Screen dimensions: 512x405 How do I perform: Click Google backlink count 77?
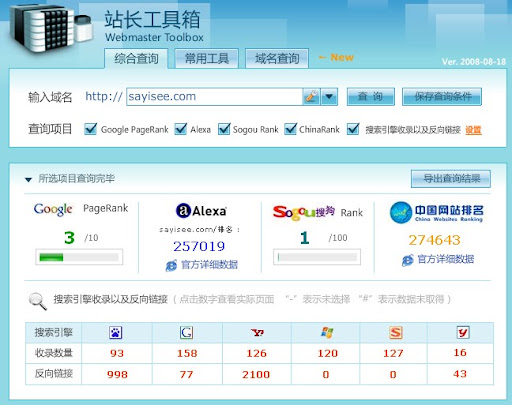coord(186,374)
